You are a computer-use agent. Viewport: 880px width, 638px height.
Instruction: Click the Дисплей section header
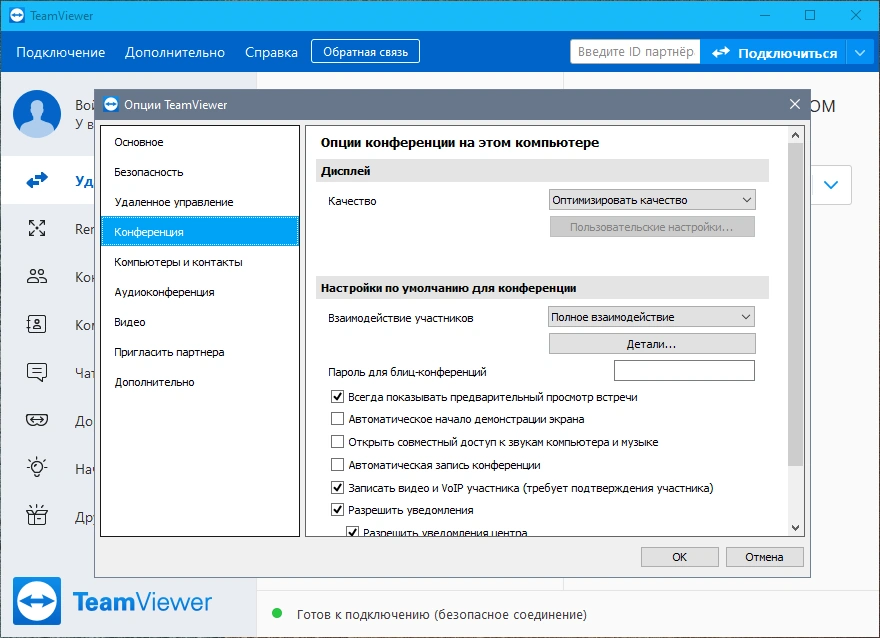pyautogui.click(x=542, y=171)
